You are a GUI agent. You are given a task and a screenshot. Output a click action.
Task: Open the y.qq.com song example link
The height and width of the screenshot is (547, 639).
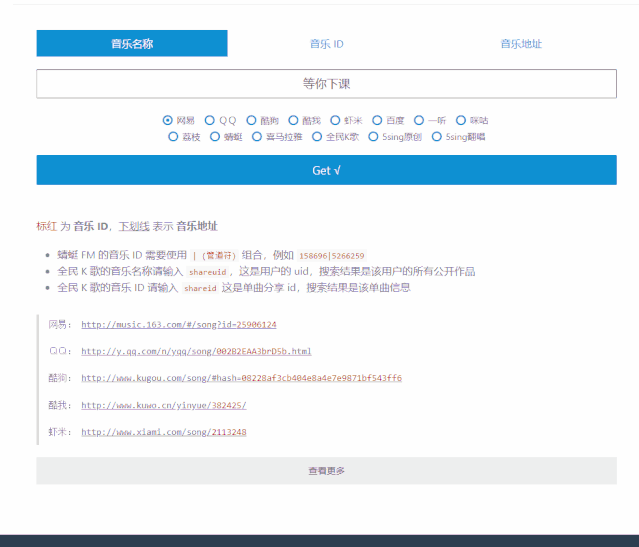point(196,352)
